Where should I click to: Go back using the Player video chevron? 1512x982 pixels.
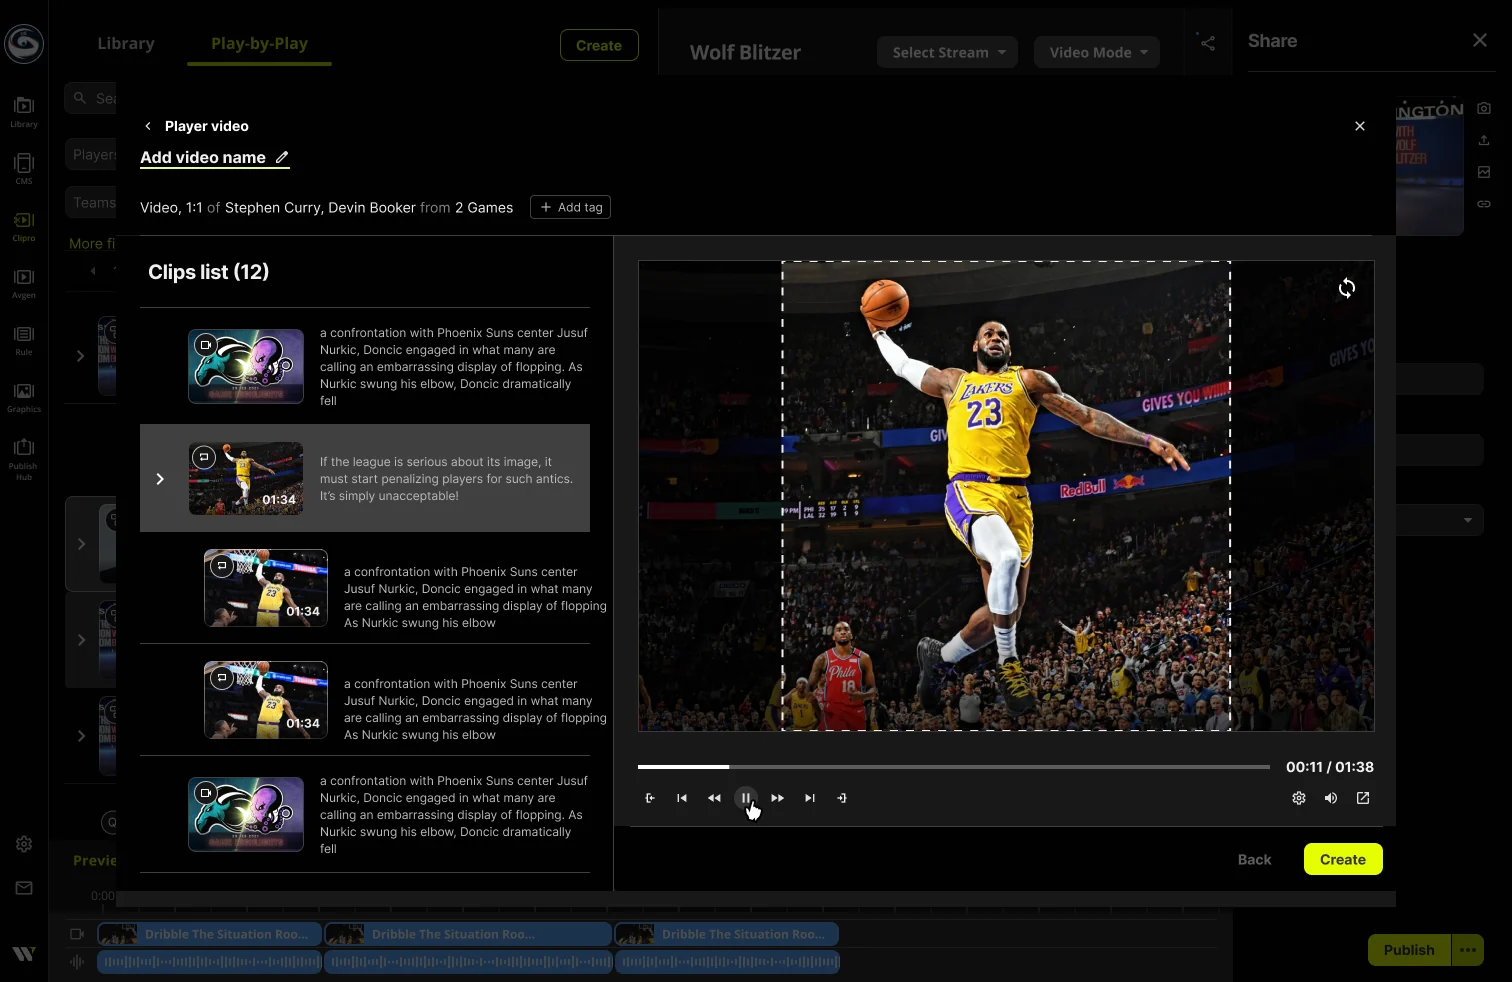click(x=148, y=126)
